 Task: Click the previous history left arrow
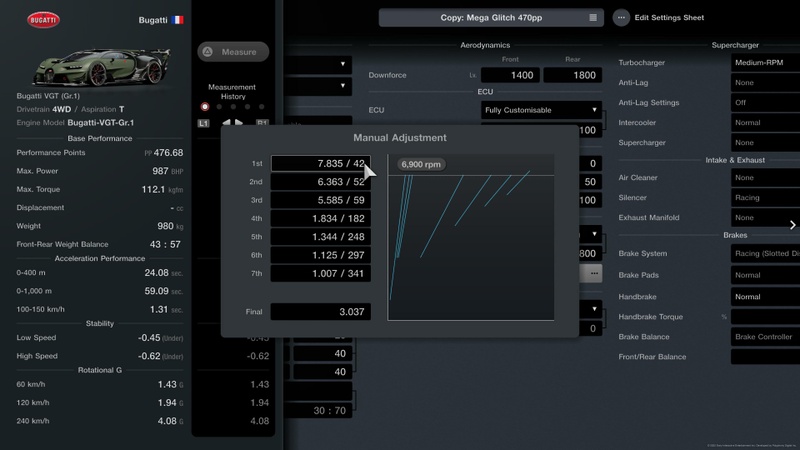[226, 122]
